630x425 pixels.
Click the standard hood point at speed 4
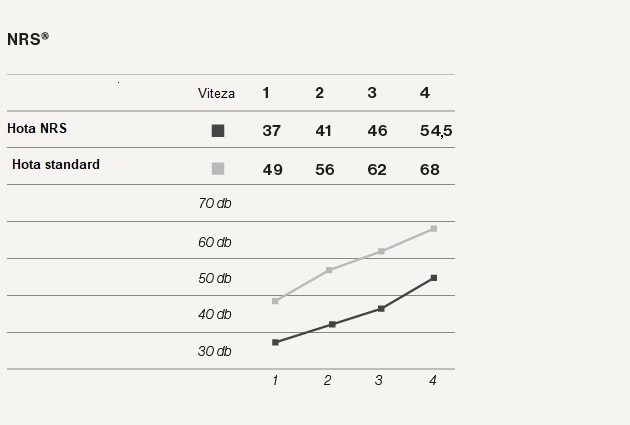point(434,229)
